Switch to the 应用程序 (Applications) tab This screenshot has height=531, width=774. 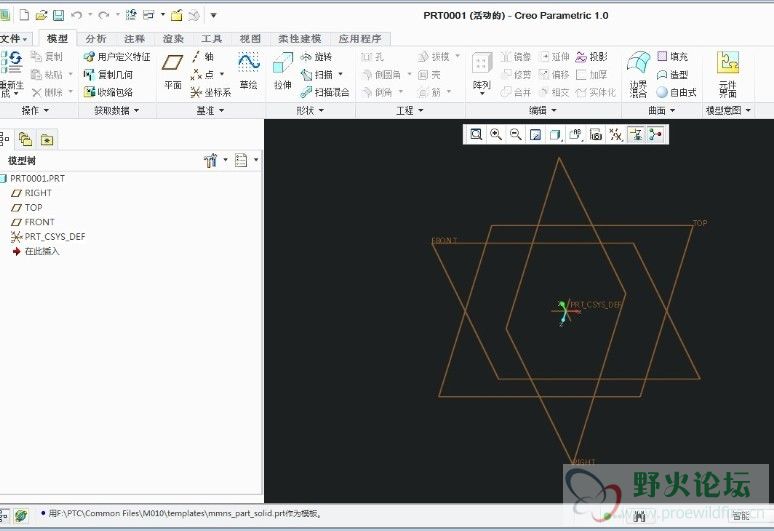(359, 38)
